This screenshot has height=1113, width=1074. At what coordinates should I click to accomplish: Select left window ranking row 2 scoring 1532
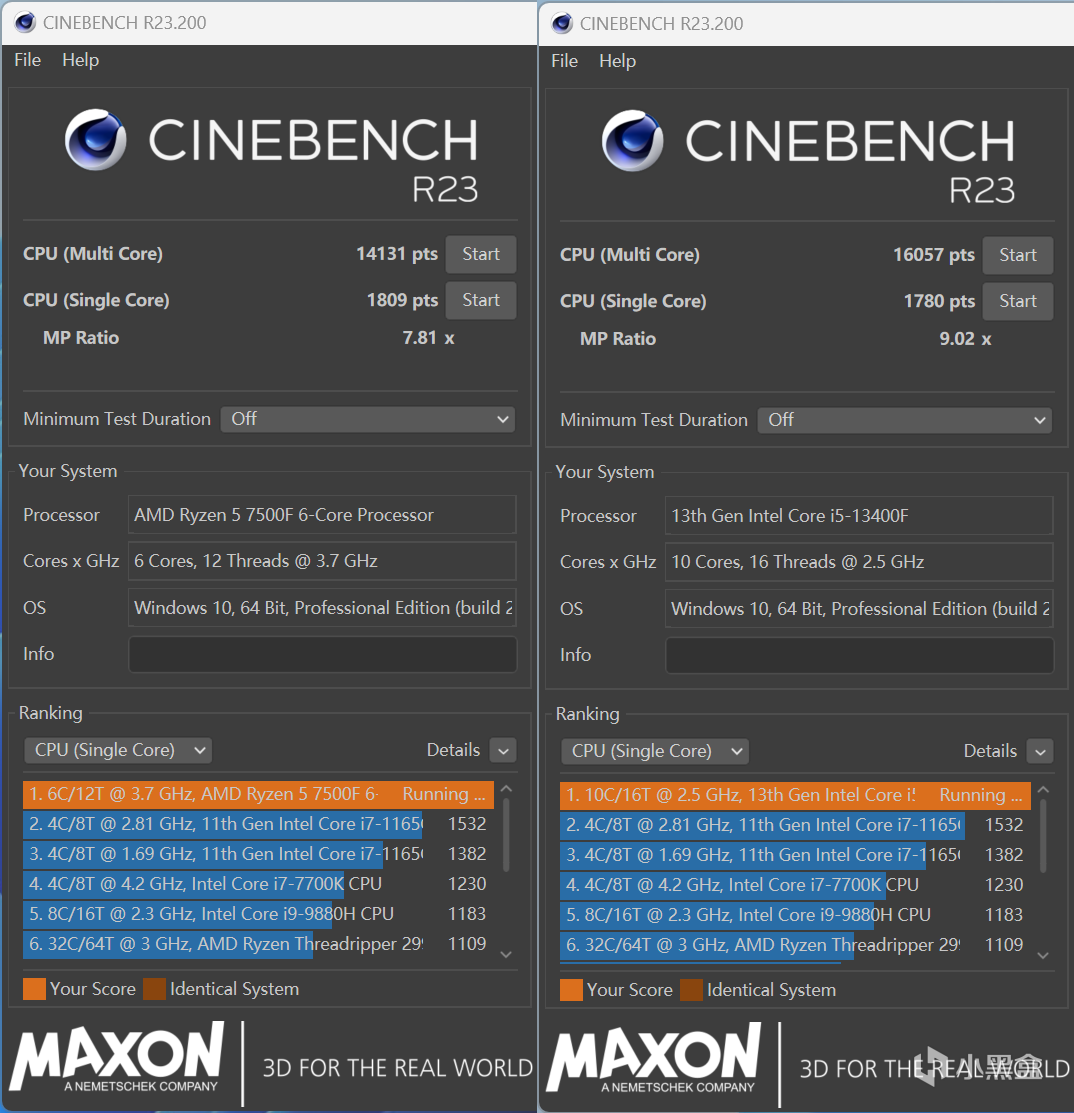pos(258,824)
